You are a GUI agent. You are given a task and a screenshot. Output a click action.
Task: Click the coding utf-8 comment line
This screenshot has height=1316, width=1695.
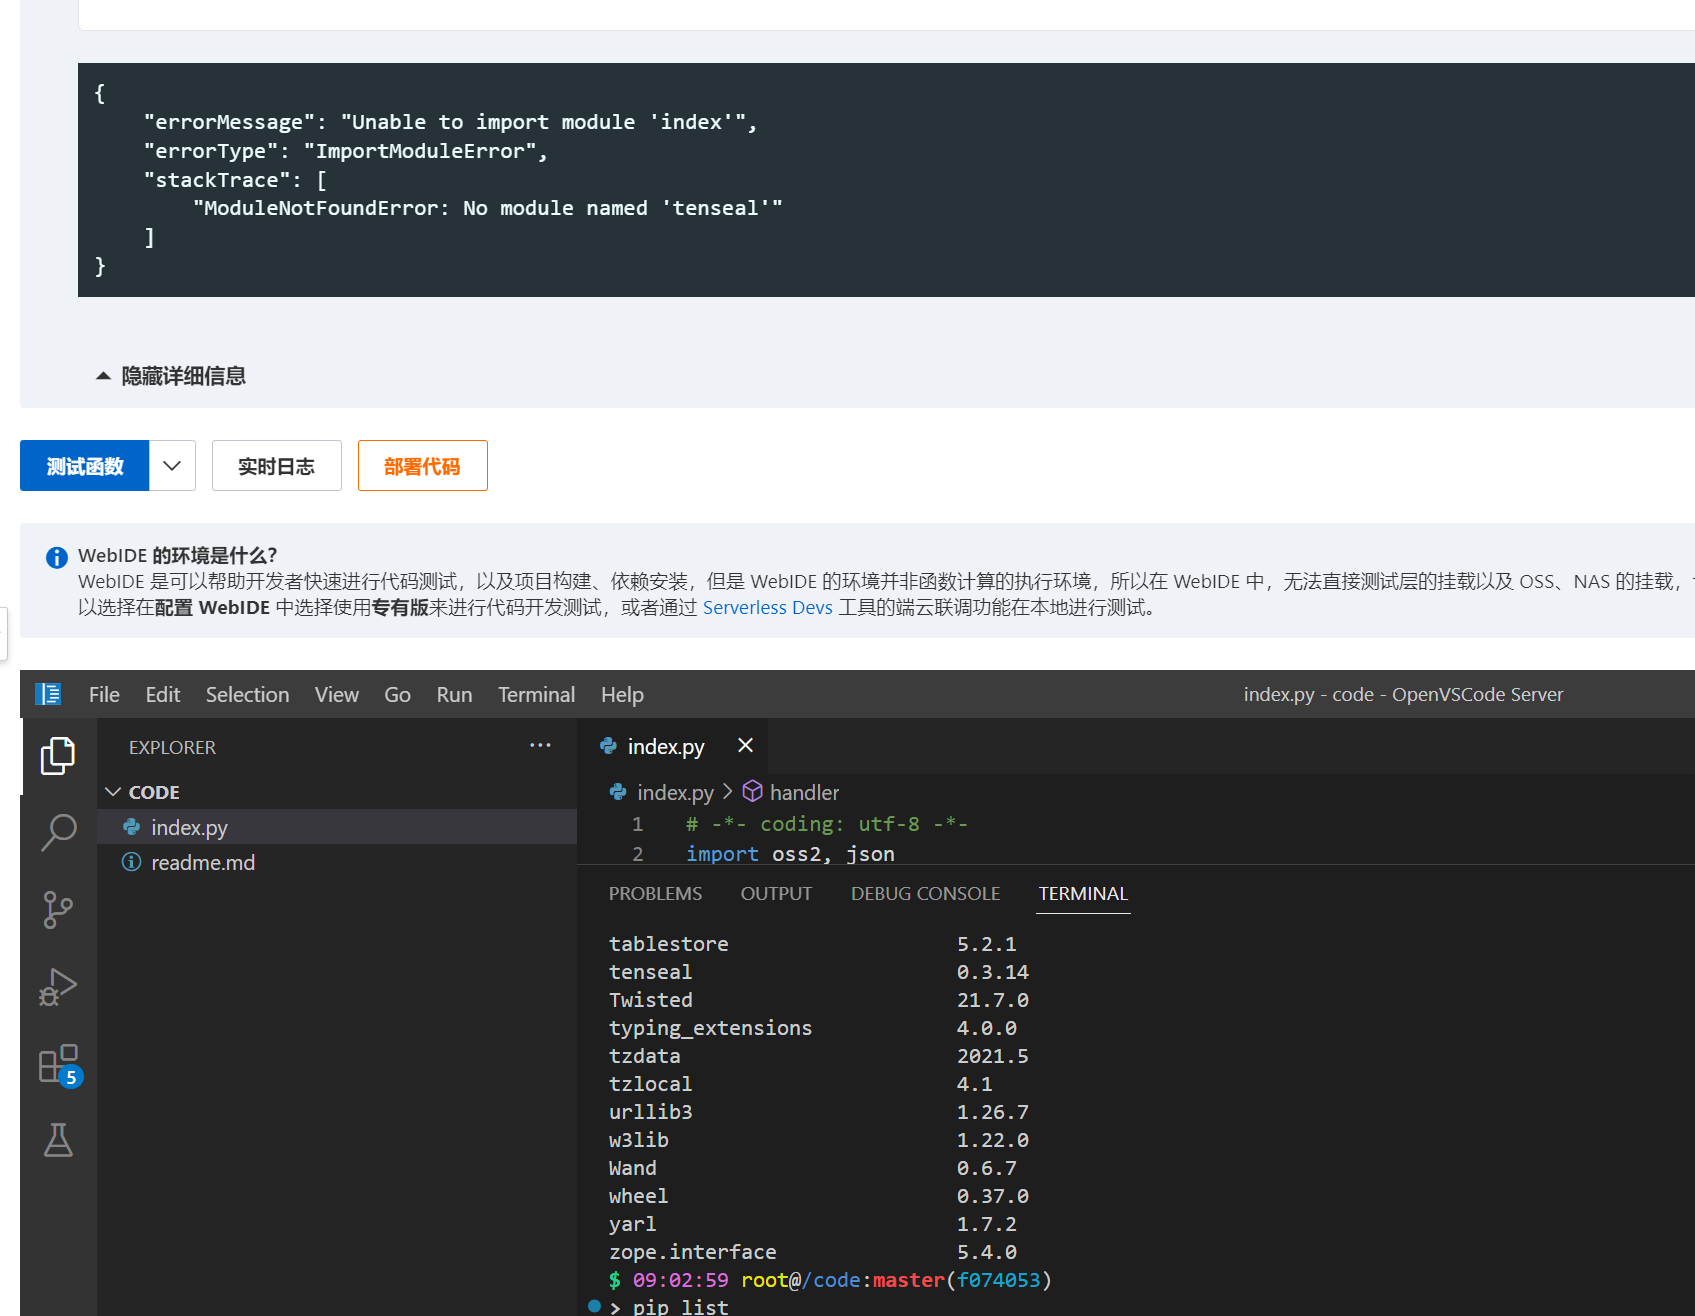click(826, 824)
